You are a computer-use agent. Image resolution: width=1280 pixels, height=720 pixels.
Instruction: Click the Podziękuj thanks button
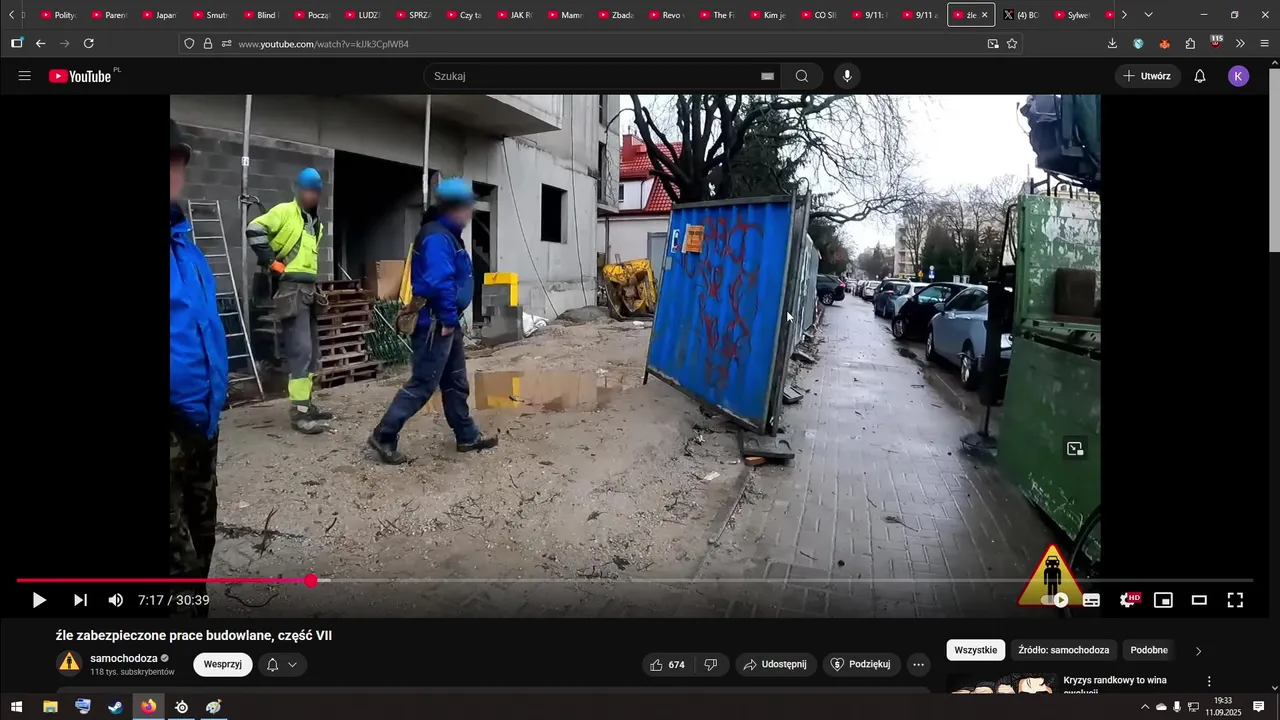pos(861,664)
